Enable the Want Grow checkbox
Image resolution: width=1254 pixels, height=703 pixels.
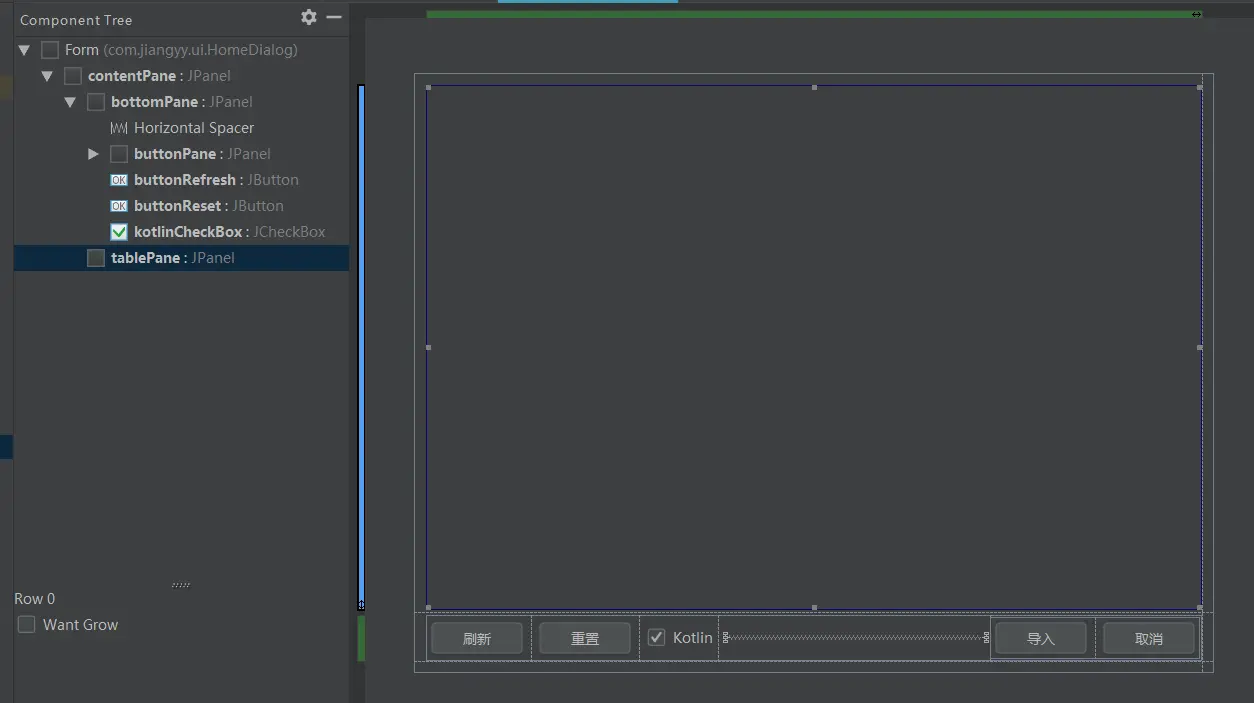click(27, 625)
